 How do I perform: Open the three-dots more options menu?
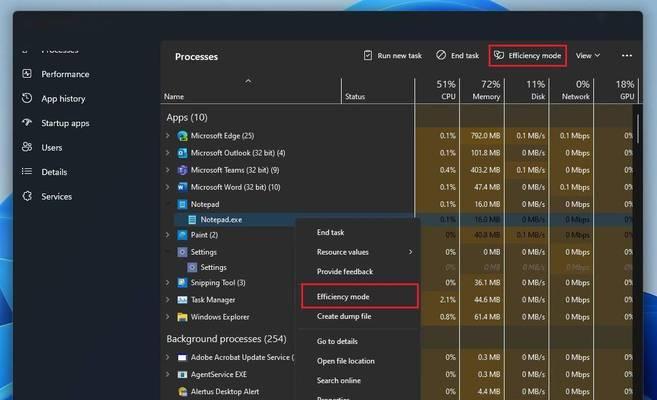pyautogui.click(x=627, y=55)
